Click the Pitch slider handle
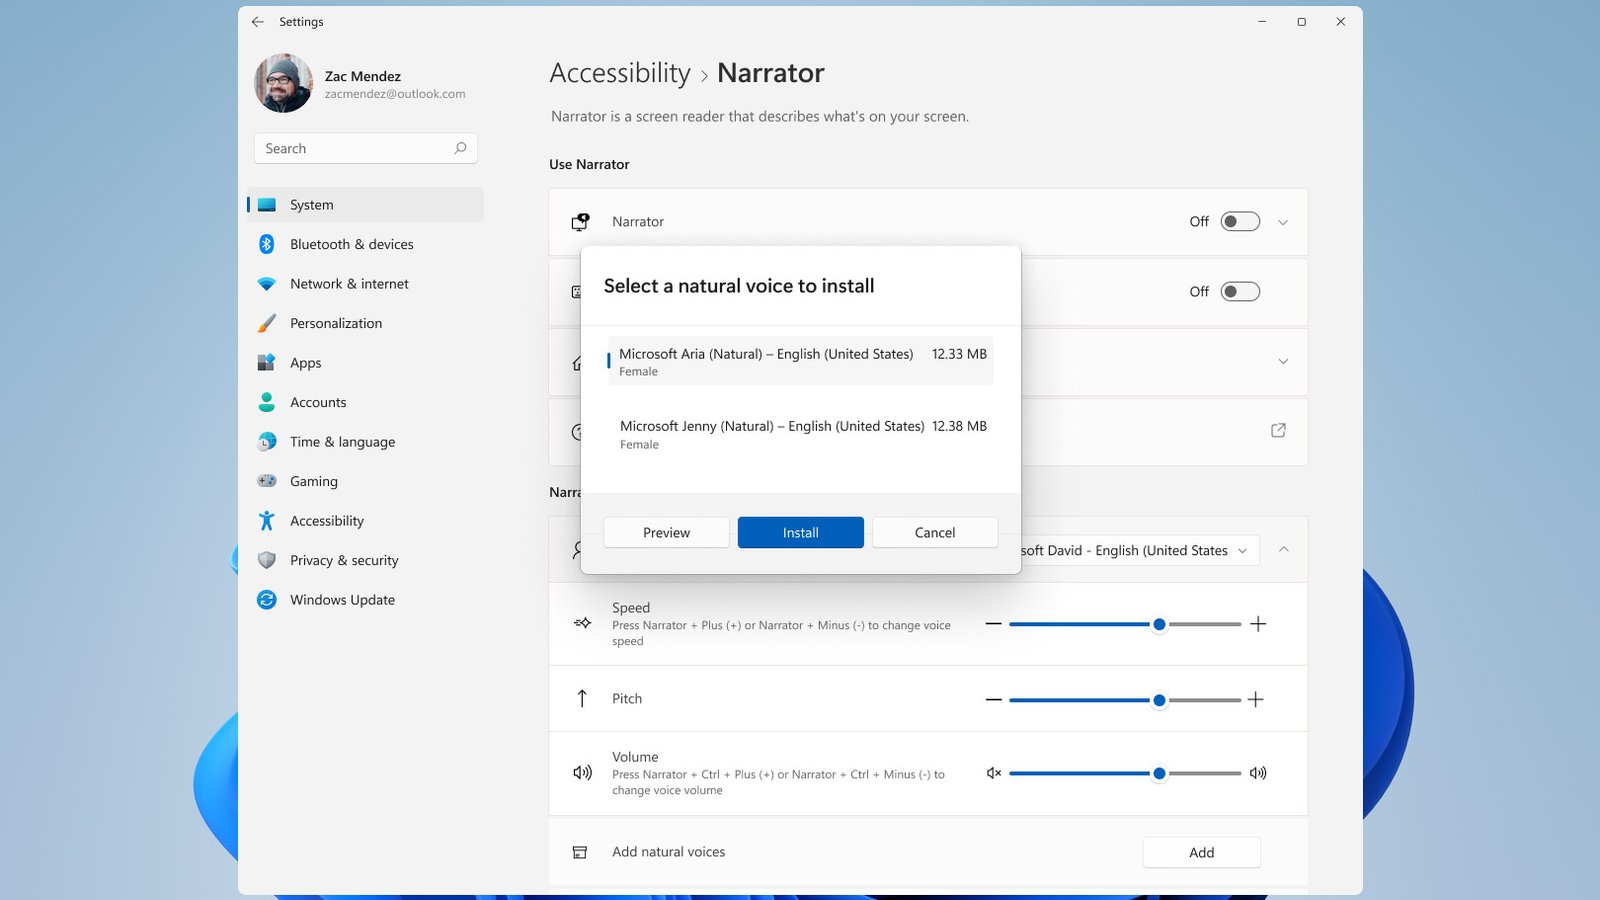The image size is (1600, 900). pyautogui.click(x=1159, y=701)
